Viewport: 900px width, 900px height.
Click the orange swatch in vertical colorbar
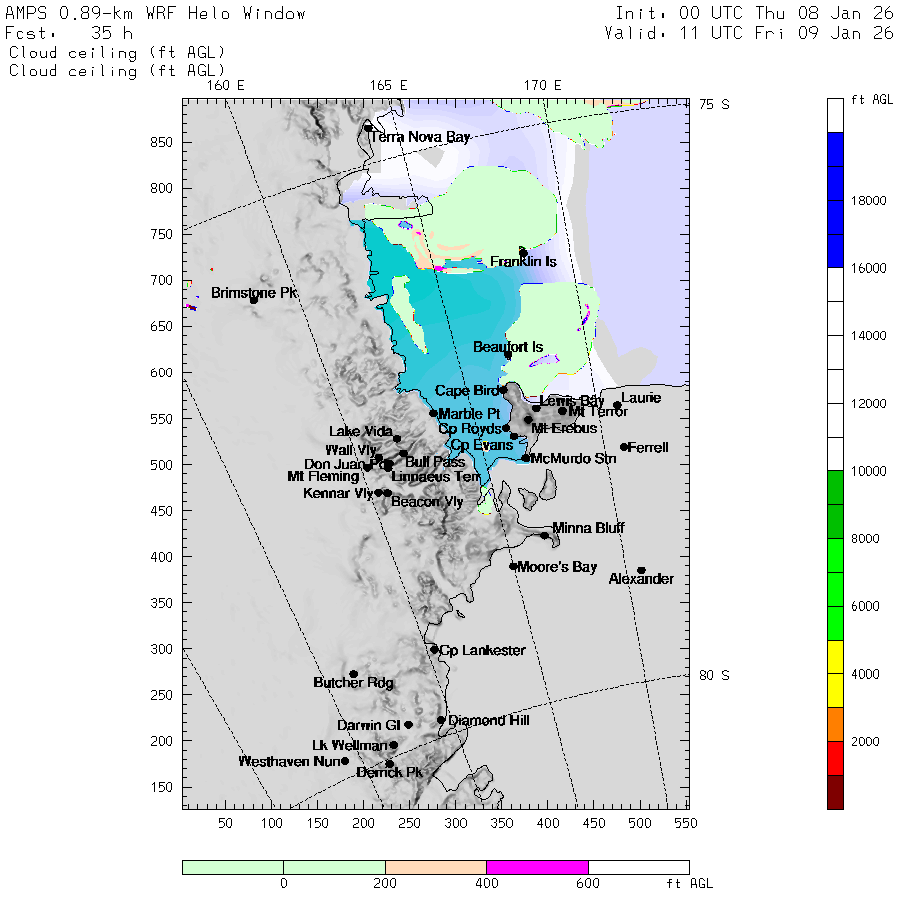[835, 724]
